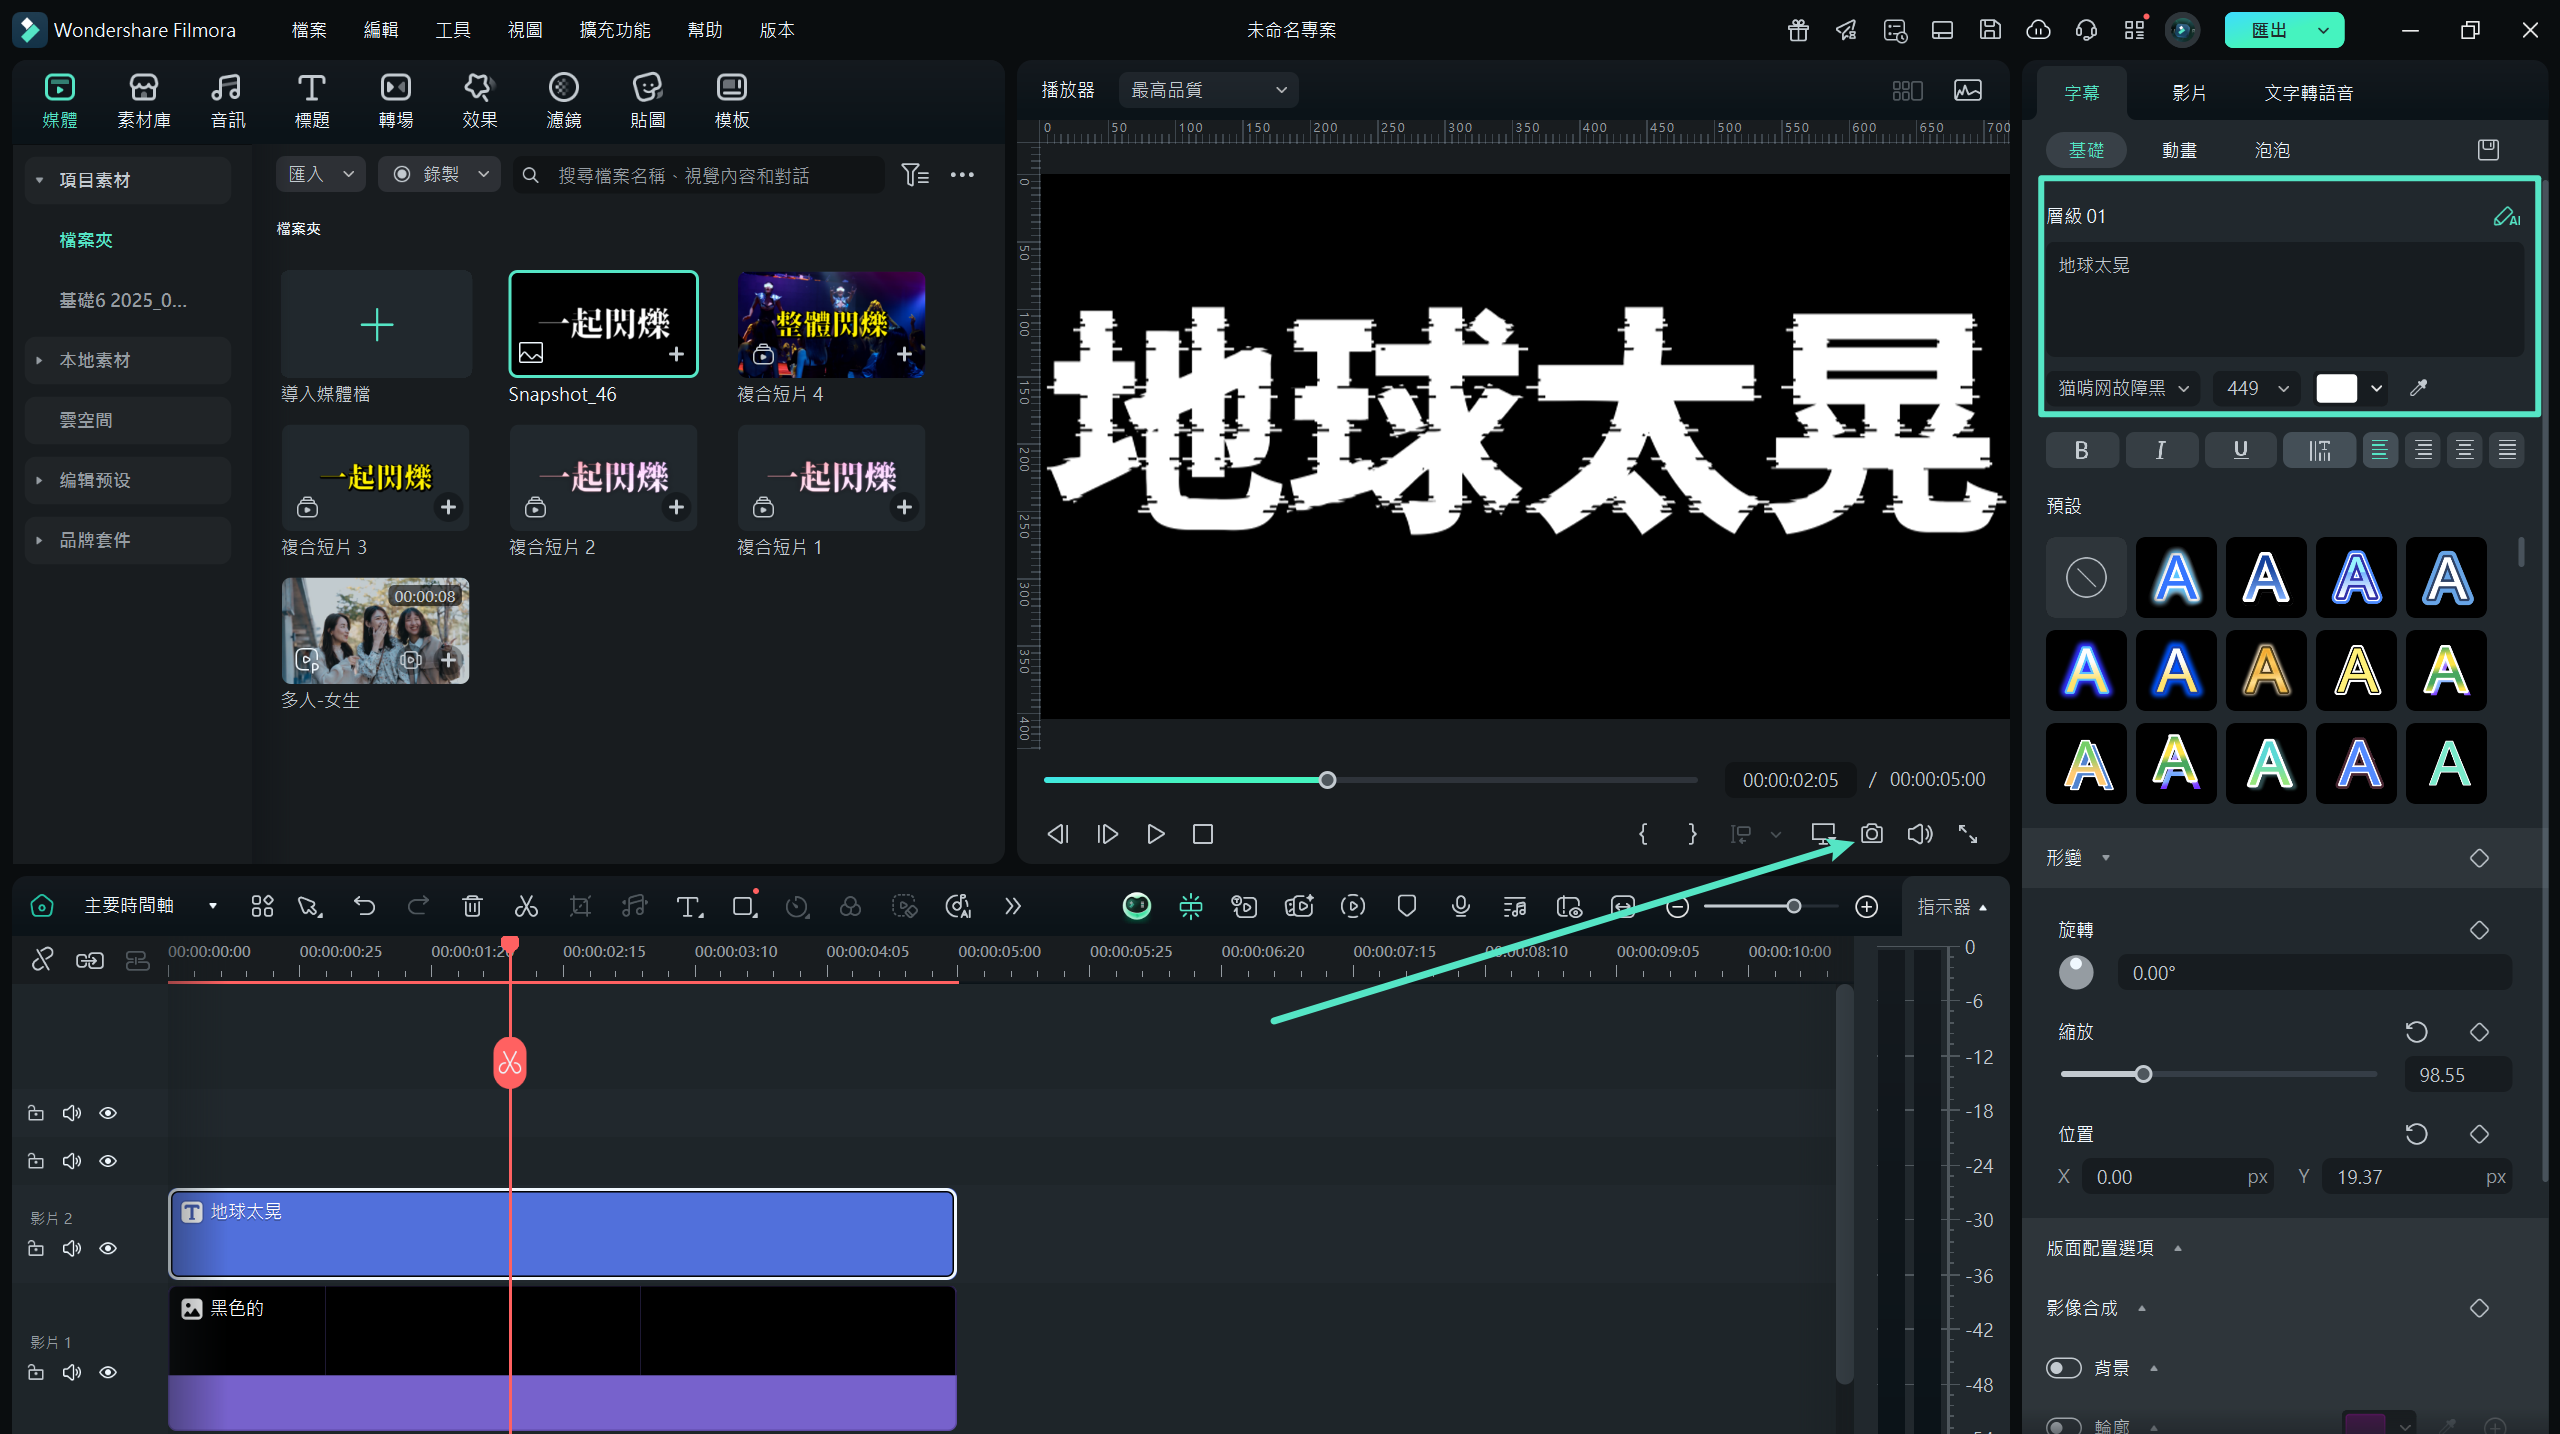This screenshot has width=2560, height=1434.
Task: Switch to the 動畫 animation tab
Action: pos(2179,150)
